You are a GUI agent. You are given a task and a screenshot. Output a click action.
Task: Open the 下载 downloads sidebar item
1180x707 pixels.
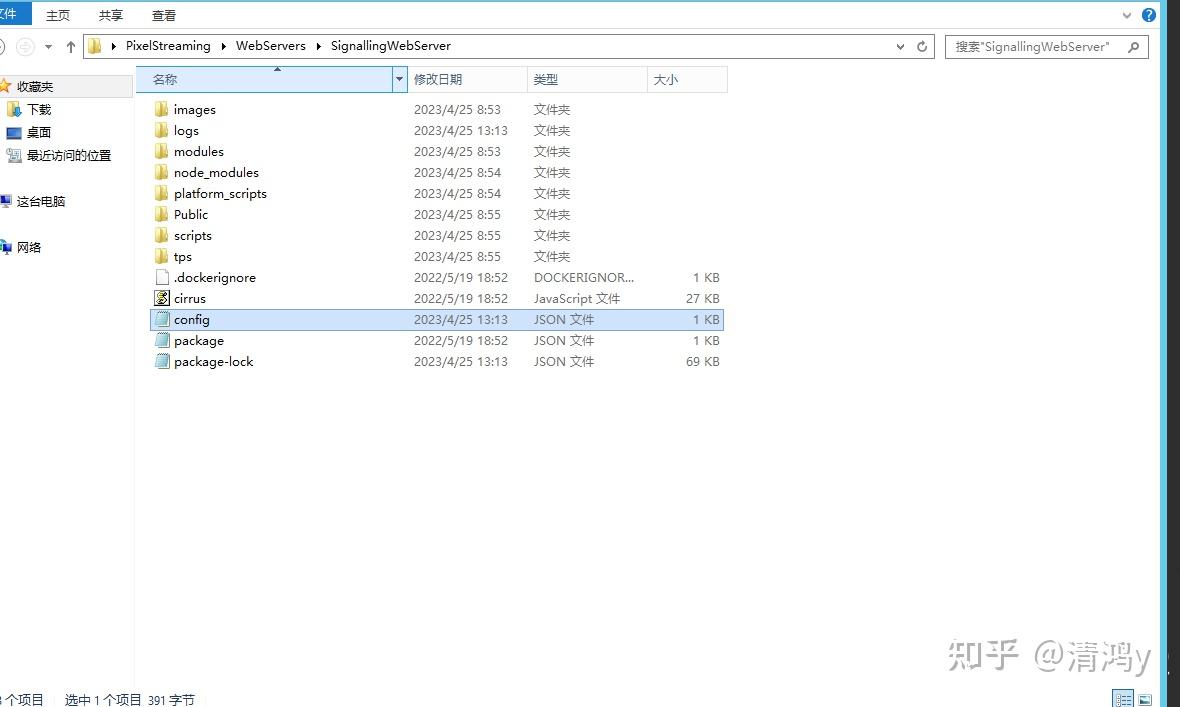pos(29,110)
